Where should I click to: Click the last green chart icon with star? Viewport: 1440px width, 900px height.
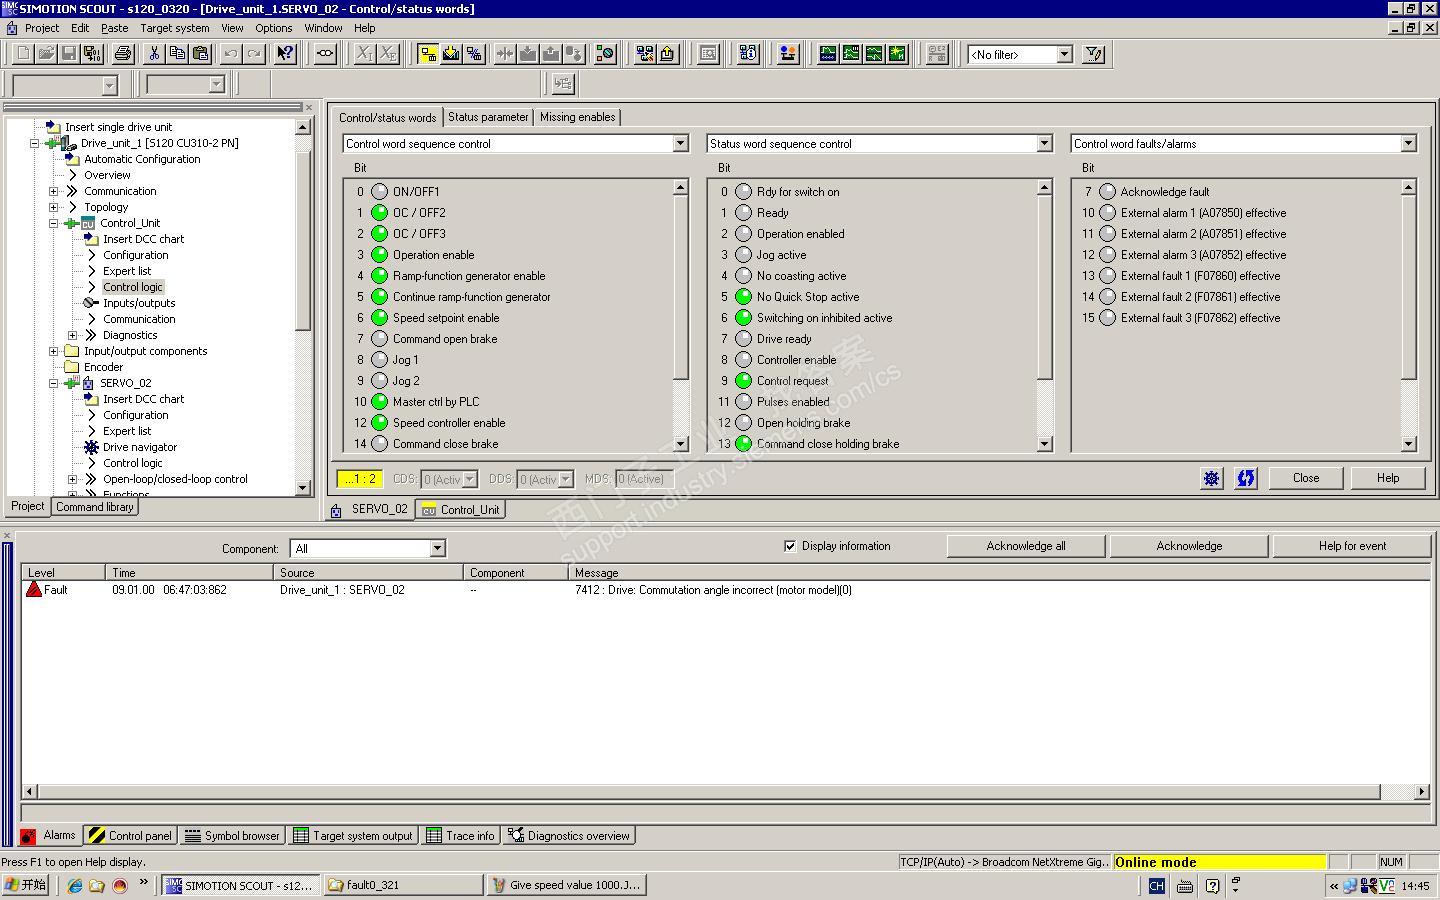pyautogui.click(x=897, y=54)
